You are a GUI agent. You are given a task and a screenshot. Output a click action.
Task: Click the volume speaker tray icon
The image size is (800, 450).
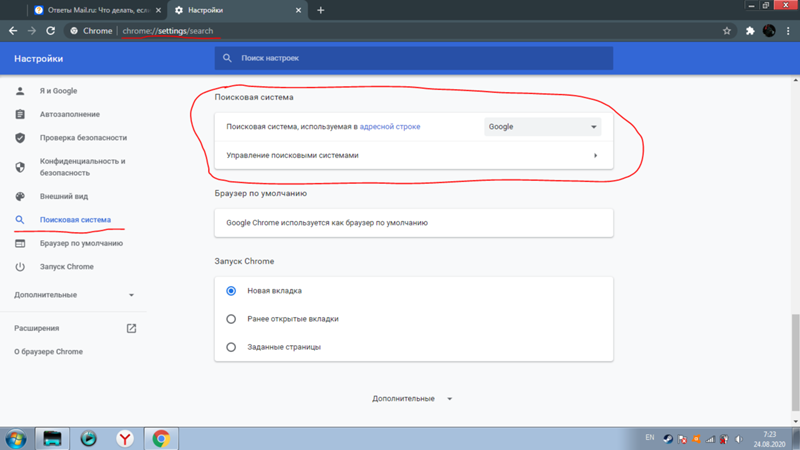pos(738,439)
